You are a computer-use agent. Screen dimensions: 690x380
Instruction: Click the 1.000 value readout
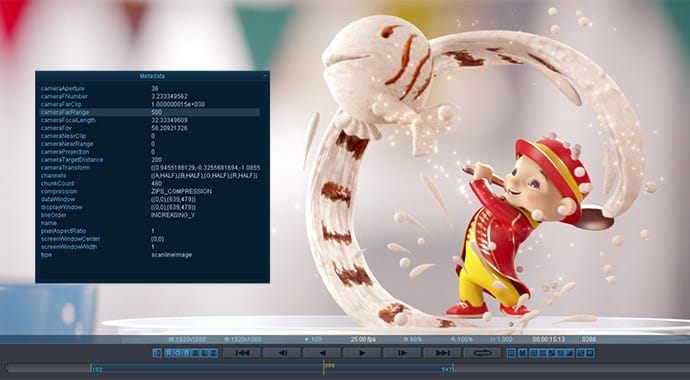click(x=501, y=340)
